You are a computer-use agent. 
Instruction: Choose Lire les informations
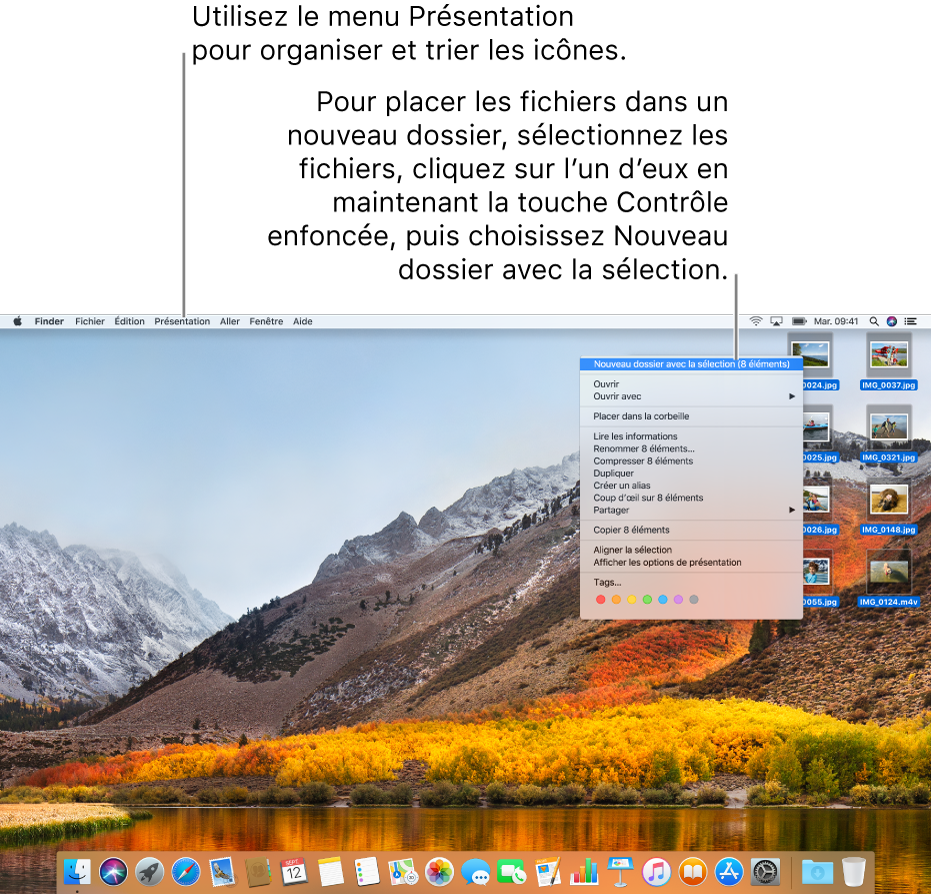click(x=691, y=436)
